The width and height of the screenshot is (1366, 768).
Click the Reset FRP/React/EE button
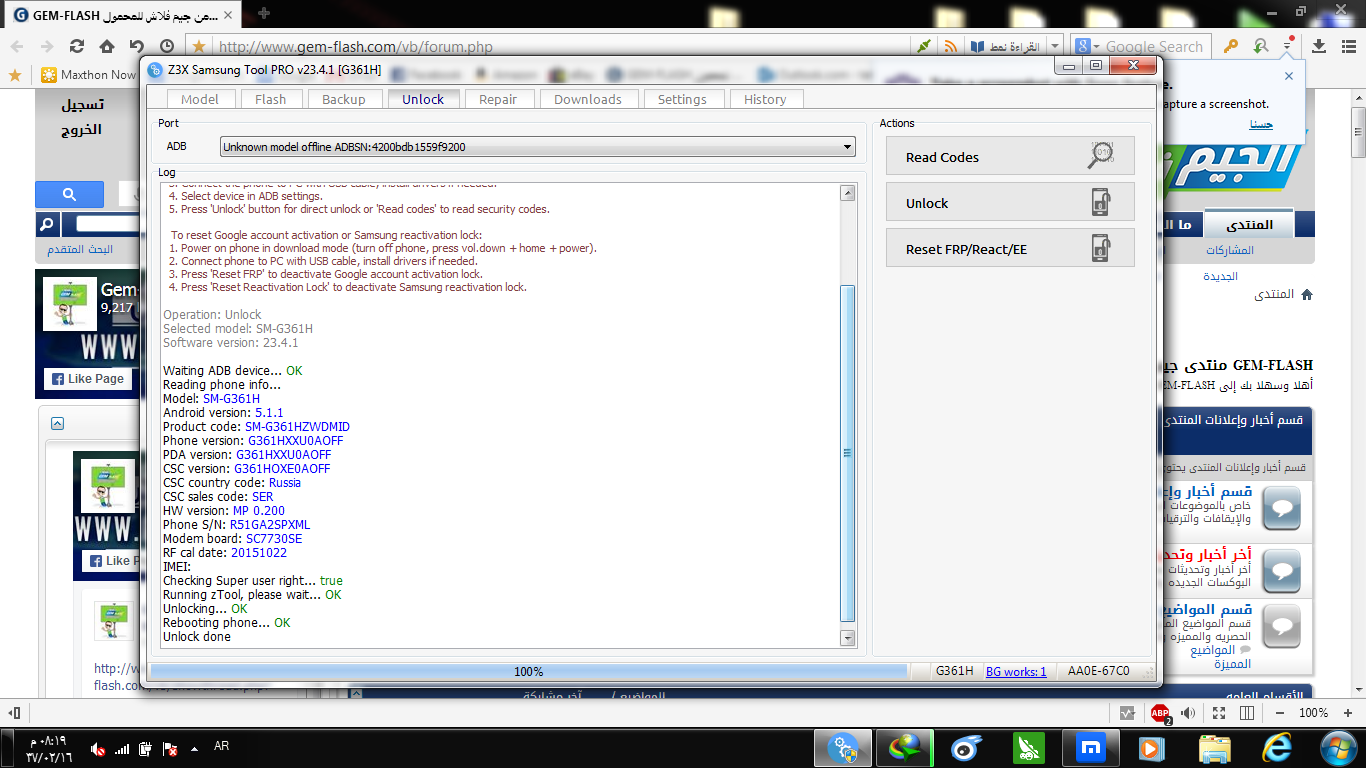(x=1010, y=248)
